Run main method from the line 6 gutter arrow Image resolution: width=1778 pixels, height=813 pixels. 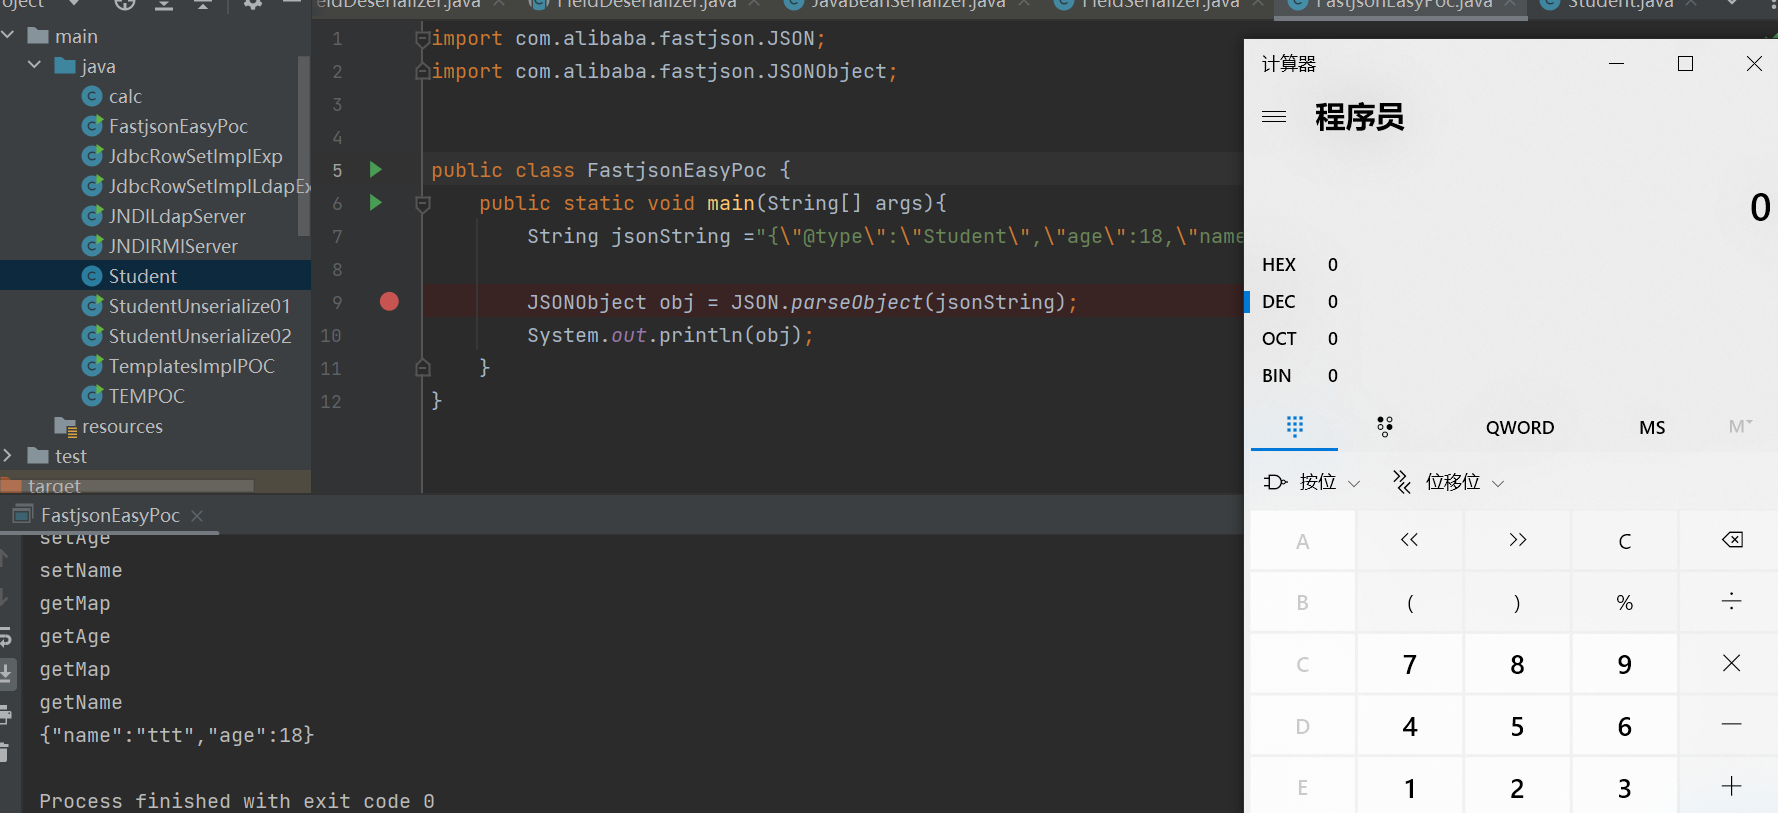pyautogui.click(x=376, y=202)
